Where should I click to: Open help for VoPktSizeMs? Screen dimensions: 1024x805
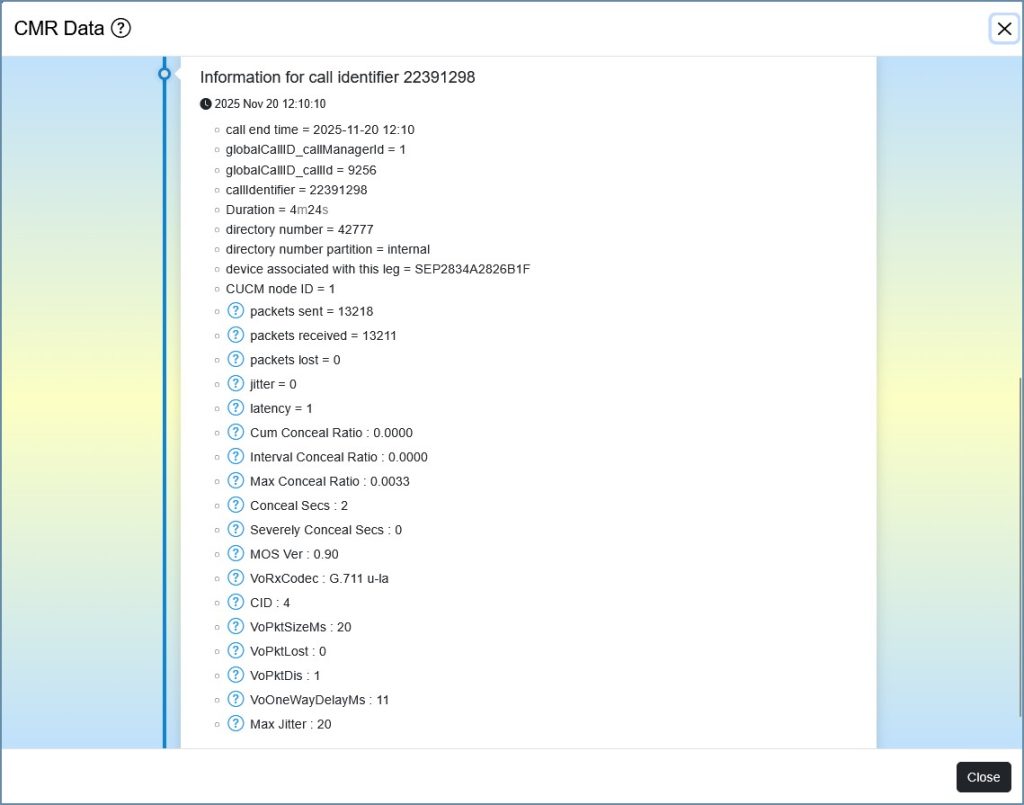point(236,626)
